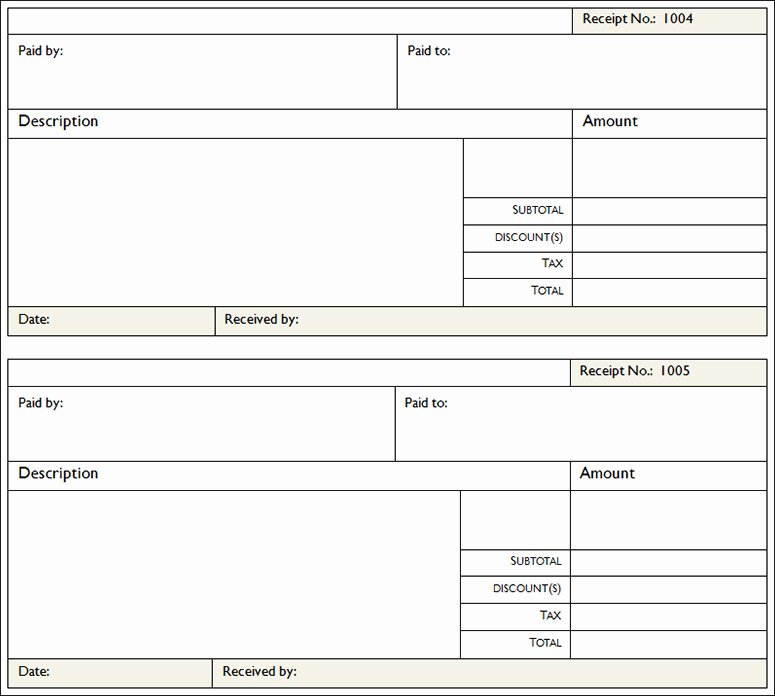The height and width of the screenshot is (696, 775).
Task: Select the Subtotal amount cell of receipt 1005
Action: 668,563
